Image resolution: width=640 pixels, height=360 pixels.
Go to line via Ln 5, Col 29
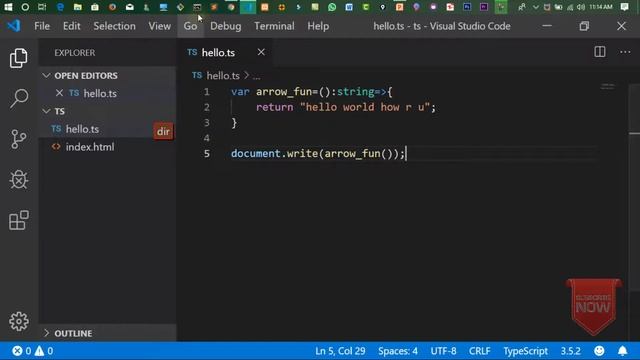click(340, 351)
